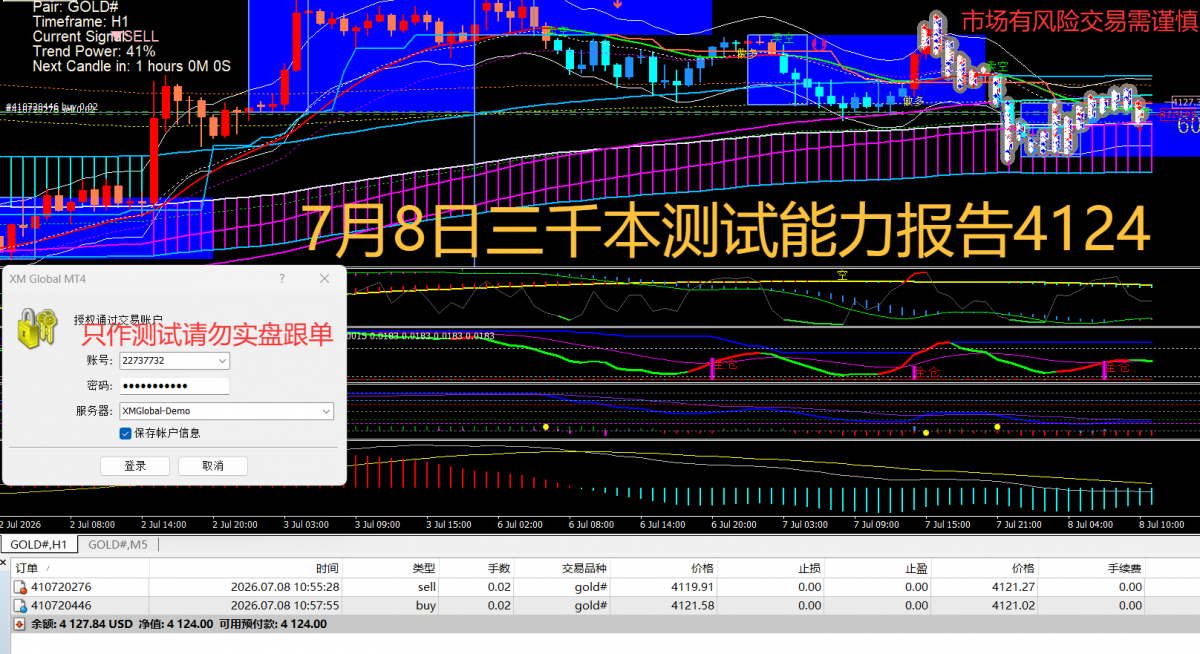Select order number 410720276
Screen dimensions: 1200x654
pos(61,587)
